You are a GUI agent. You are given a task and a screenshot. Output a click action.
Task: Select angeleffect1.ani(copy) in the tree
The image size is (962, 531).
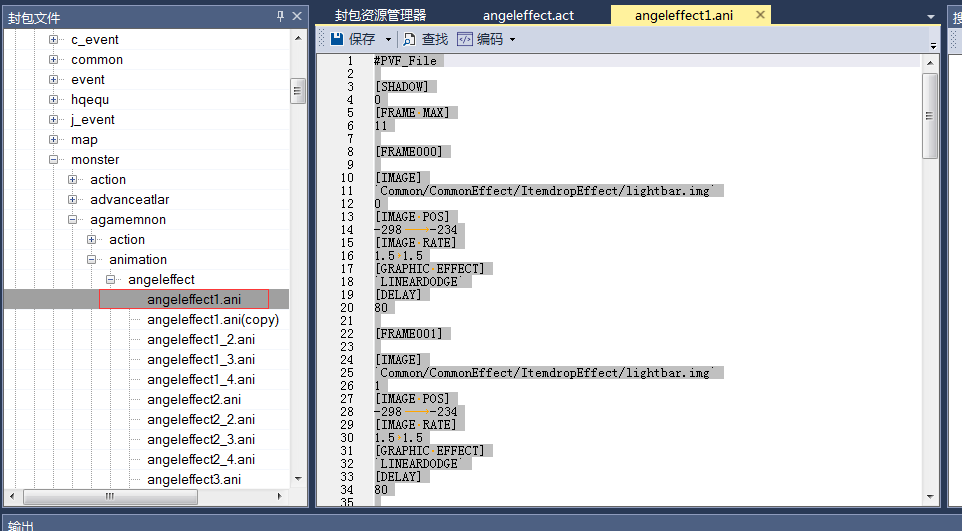[212, 320]
